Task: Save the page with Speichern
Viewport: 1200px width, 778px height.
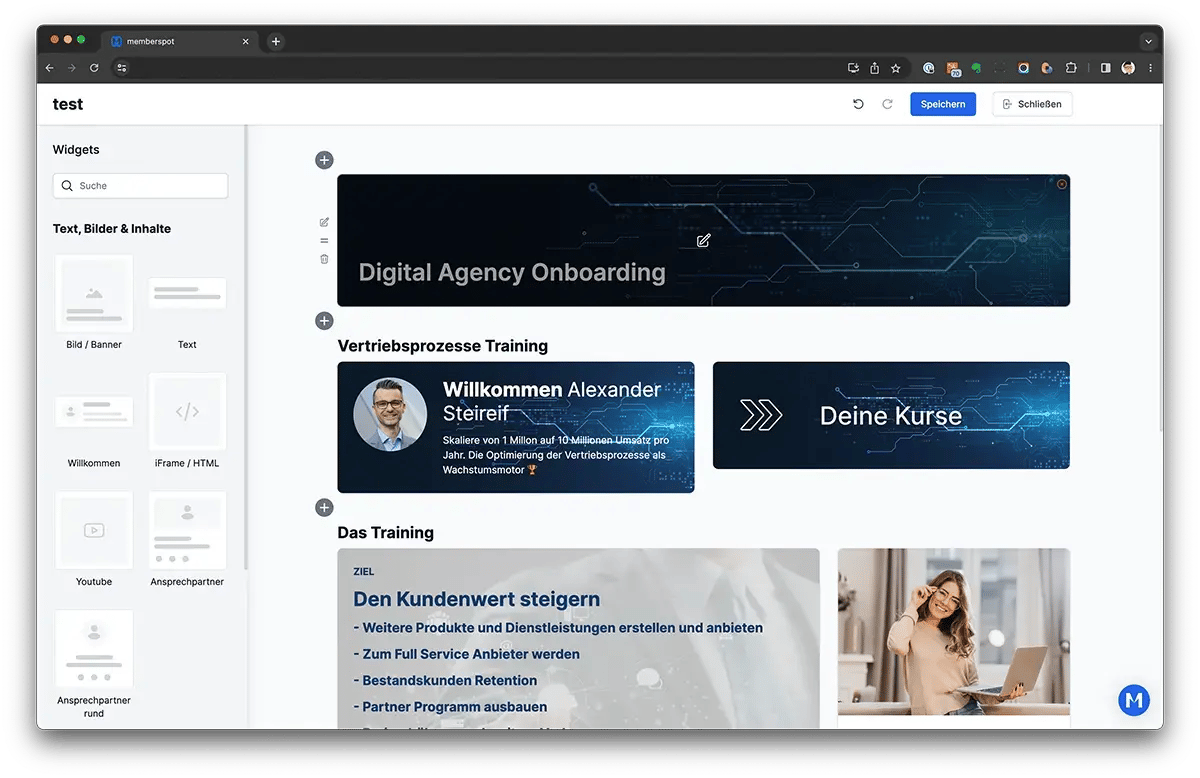Action: coord(943,104)
